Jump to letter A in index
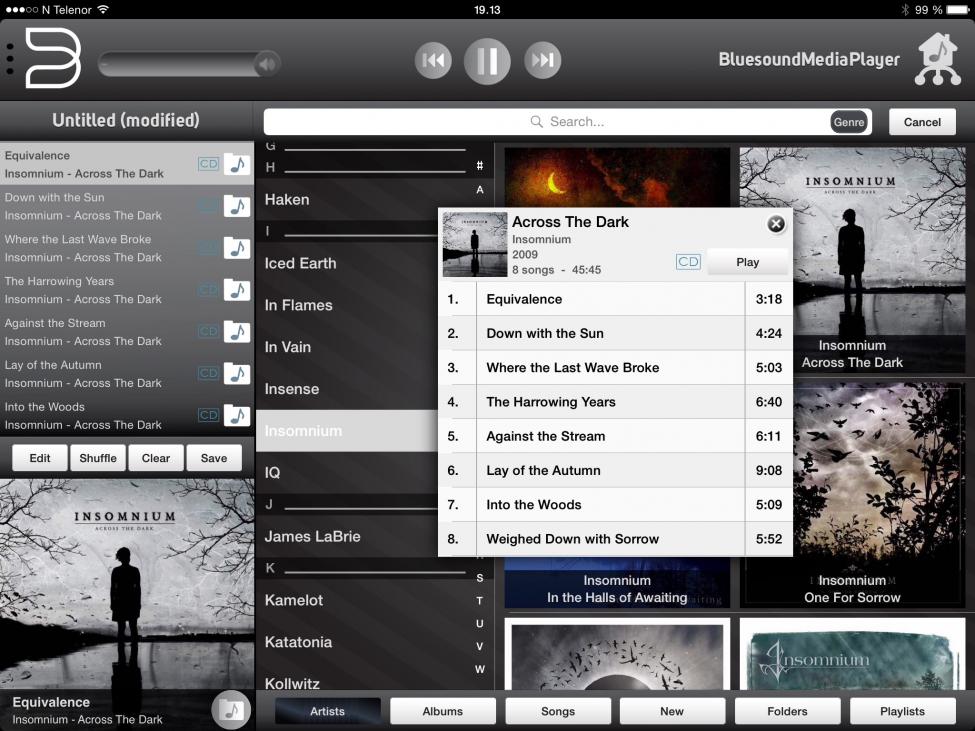This screenshot has width=975, height=731. pyautogui.click(x=479, y=190)
